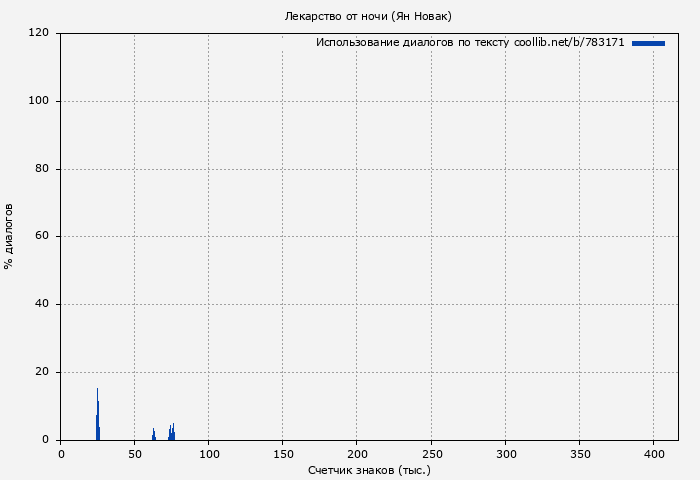This screenshot has width=700, height=480.
Task: Click the x-axis label "Счетчик знаков (тыс.)"
Action: pyautogui.click(x=369, y=469)
